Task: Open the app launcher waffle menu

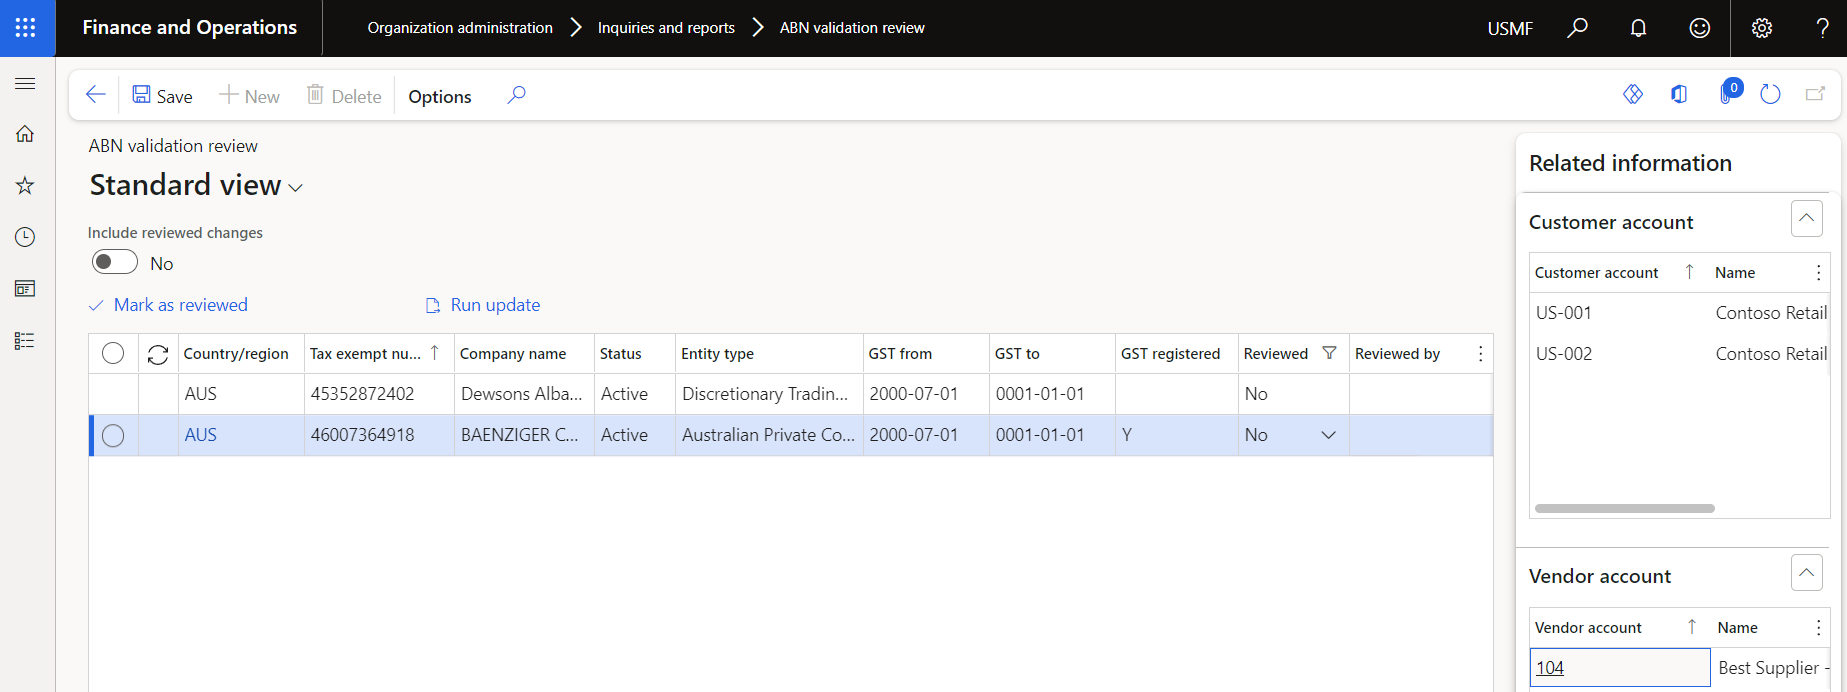Action: tap(26, 28)
